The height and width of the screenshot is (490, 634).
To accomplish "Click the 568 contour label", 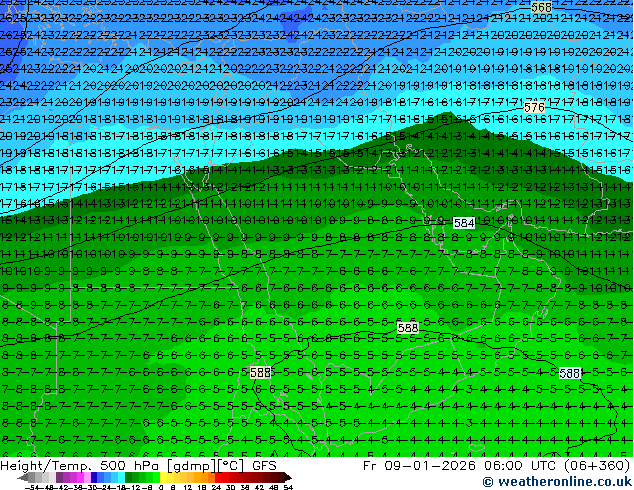I will pyautogui.click(x=541, y=7).
